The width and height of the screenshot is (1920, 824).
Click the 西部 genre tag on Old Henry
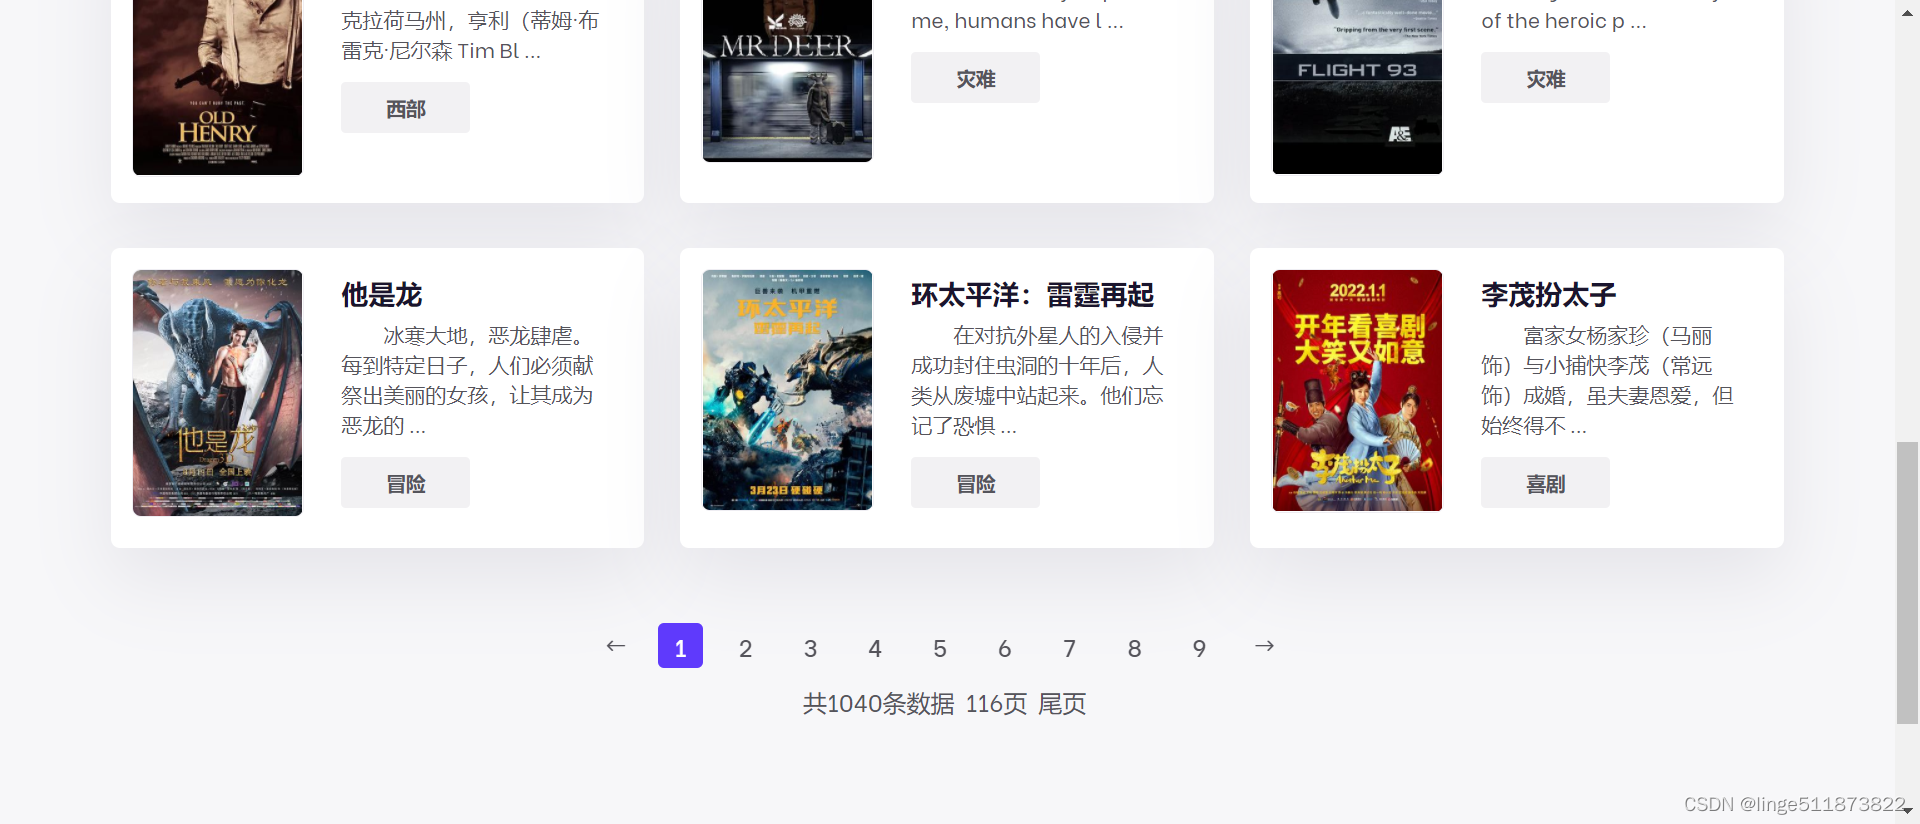point(405,108)
